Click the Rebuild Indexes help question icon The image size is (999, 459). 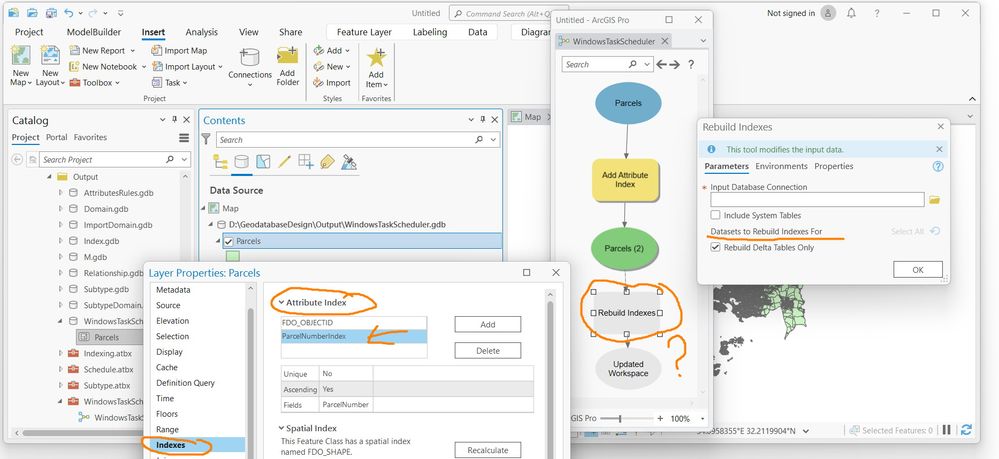[938, 166]
